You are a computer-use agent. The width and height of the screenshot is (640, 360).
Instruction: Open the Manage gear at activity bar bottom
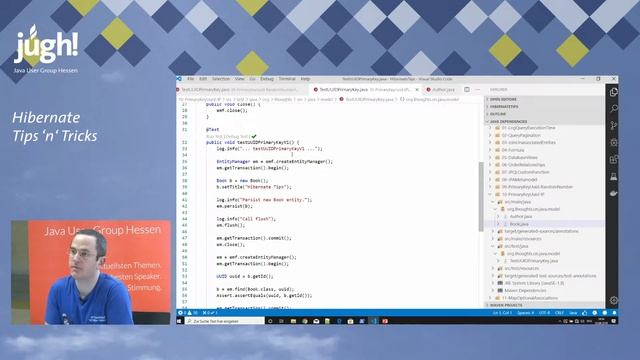tap(613, 300)
